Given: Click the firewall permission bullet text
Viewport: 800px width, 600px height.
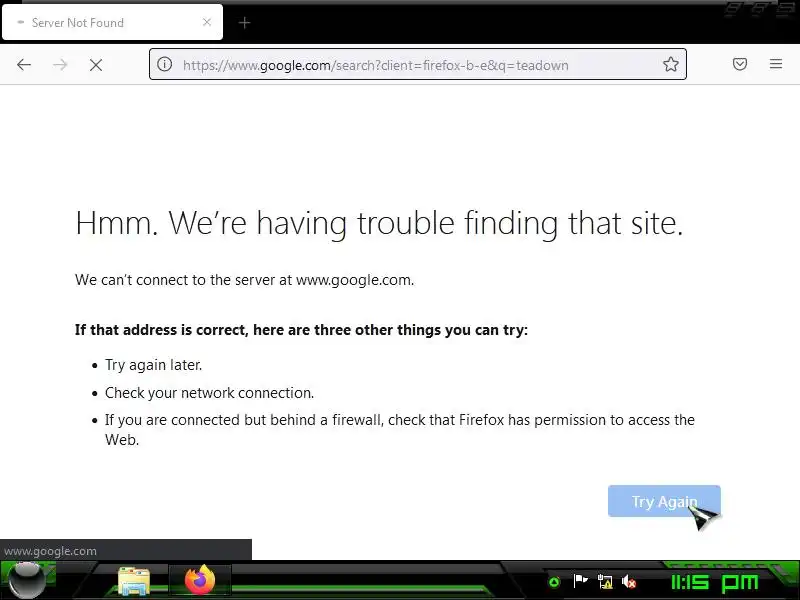Looking at the screenshot, I should point(399,430).
